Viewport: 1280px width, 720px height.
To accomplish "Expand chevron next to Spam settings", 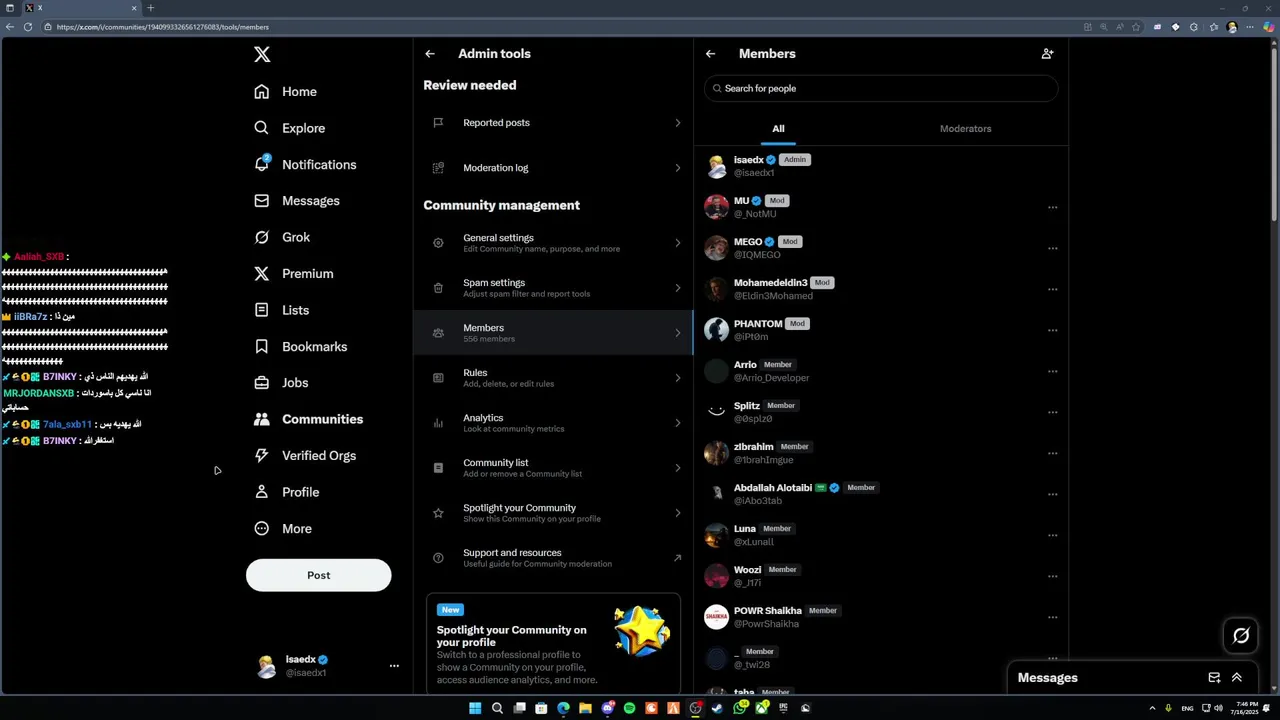I will 677,288.
